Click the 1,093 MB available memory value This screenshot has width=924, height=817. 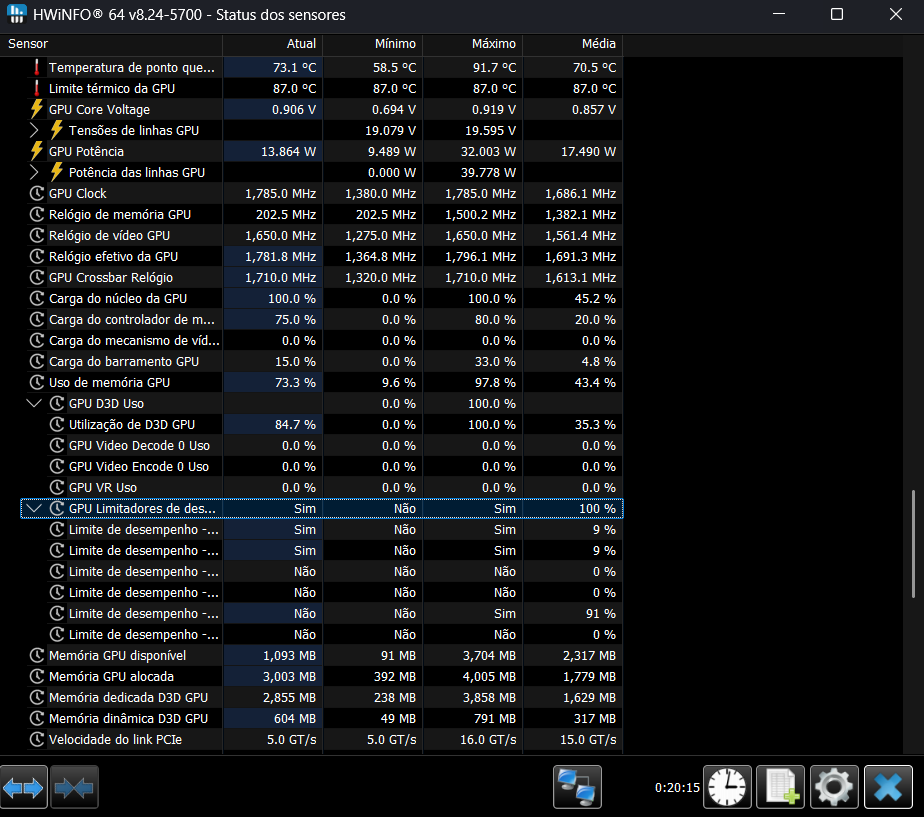tap(289, 655)
